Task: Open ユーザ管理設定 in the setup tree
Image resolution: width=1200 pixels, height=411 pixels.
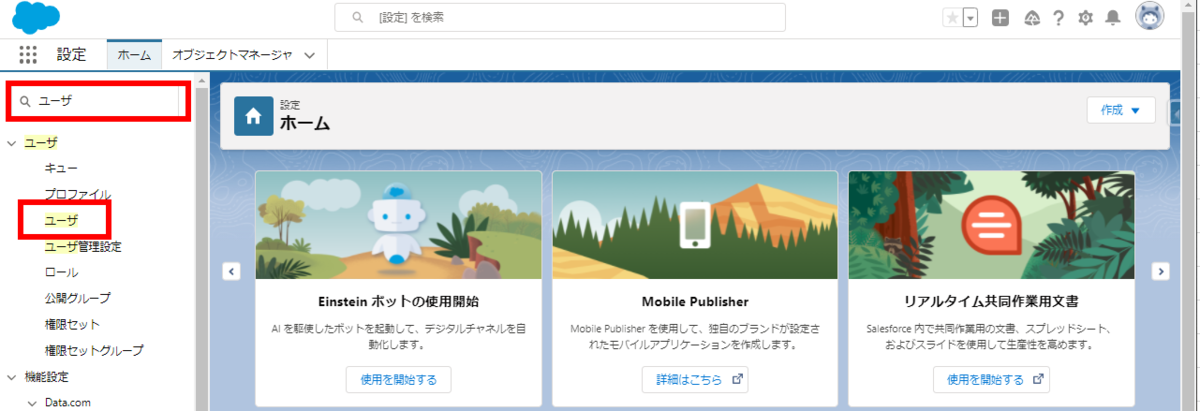Action: point(83,246)
